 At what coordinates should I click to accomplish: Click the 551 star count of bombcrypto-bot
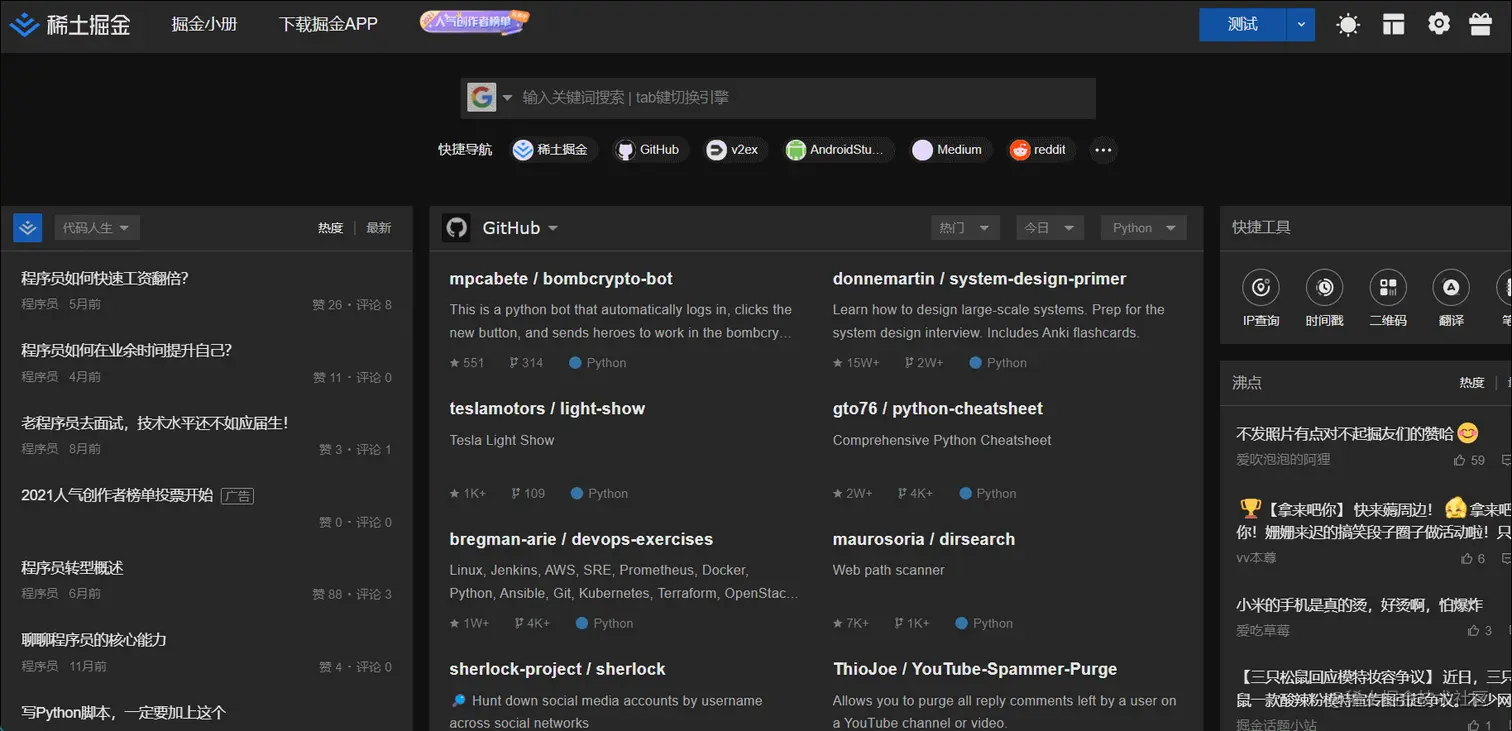[x=467, y=363]
